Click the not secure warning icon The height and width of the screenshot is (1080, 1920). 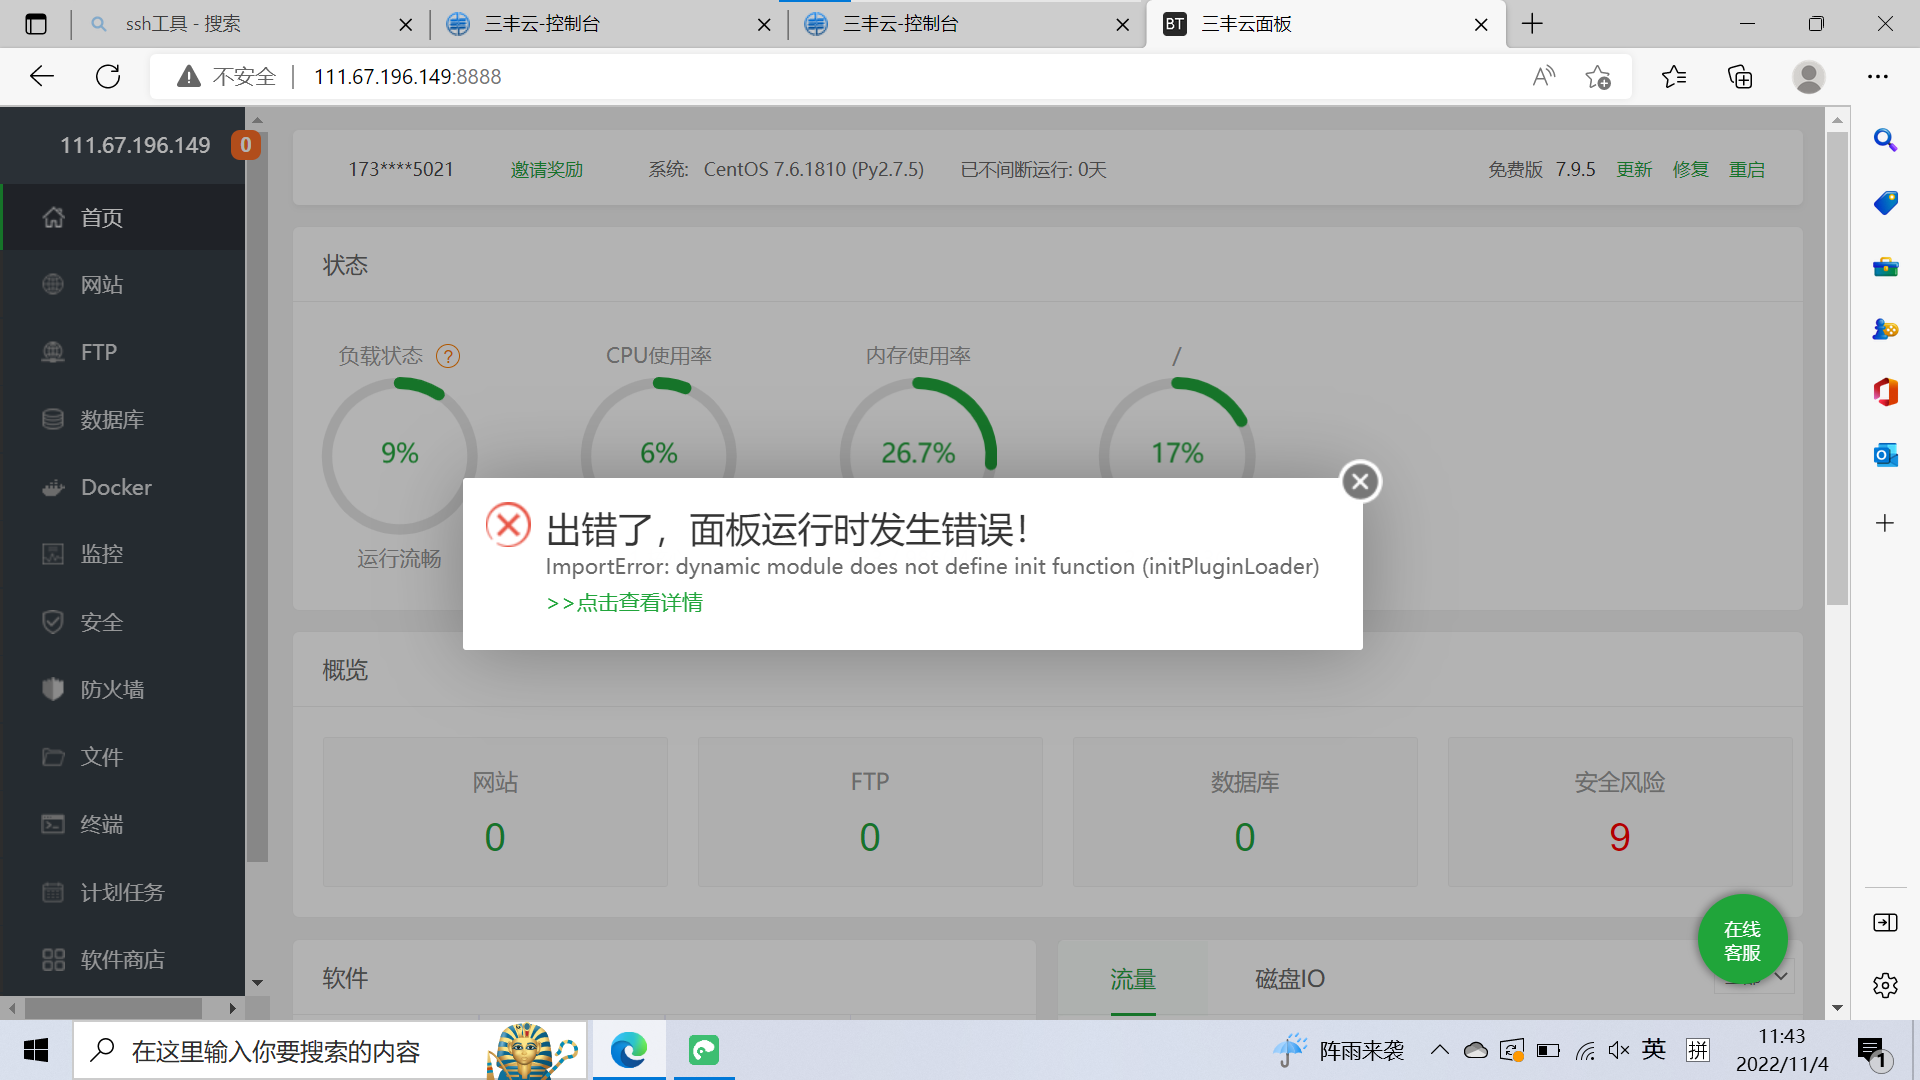(x=188, y=77)
